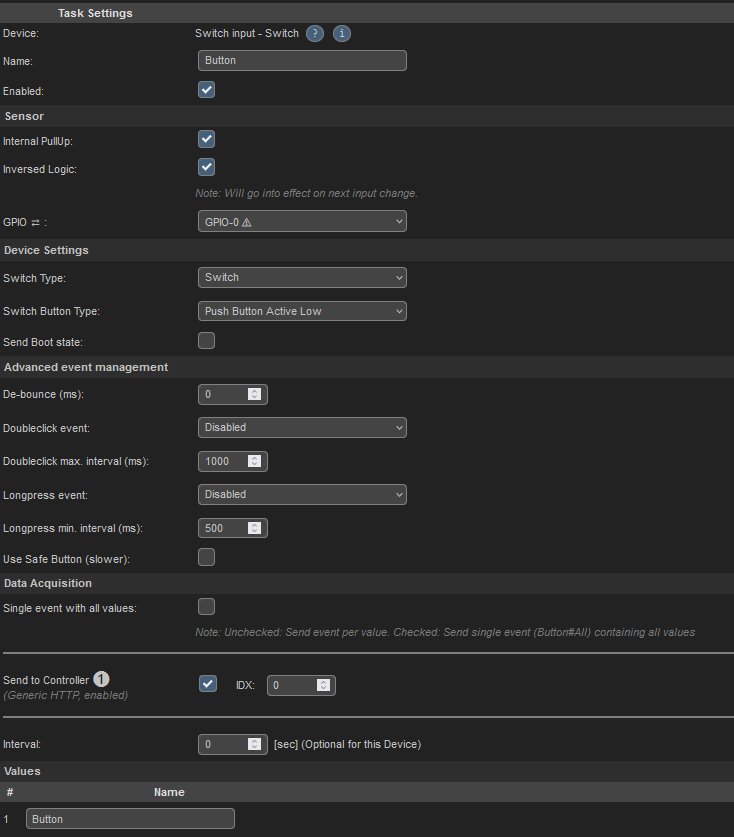Open the Switch Button Type dropdown
Image resolution: width=734 pixels, height=837 pixels.
coord(302,311)
